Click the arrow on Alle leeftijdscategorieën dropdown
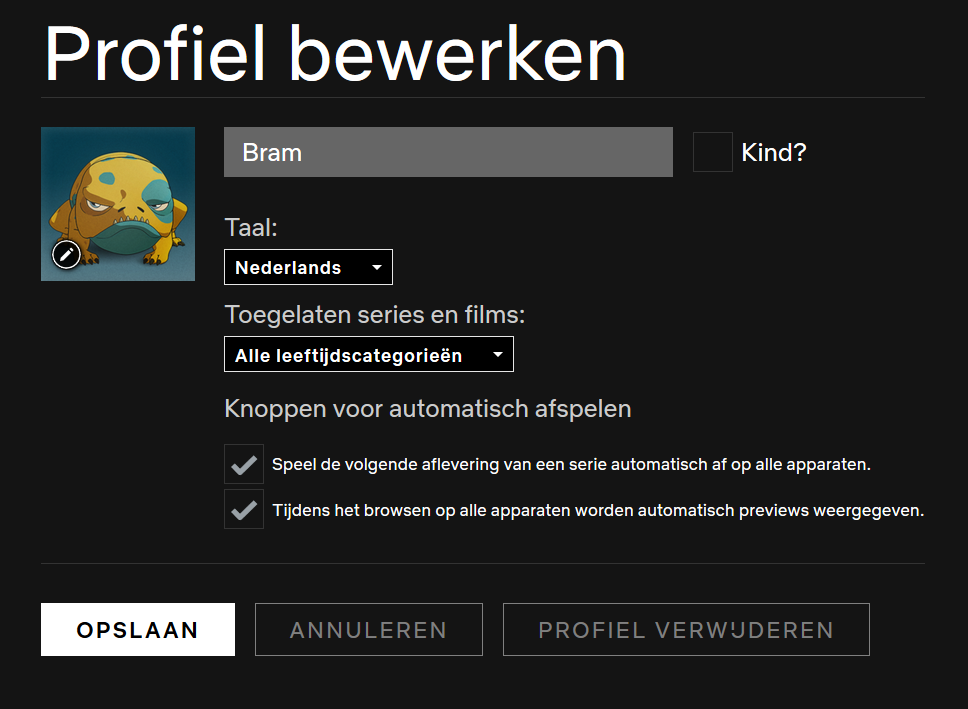Screen dimensions: 968x709 (x=498, y=354)
